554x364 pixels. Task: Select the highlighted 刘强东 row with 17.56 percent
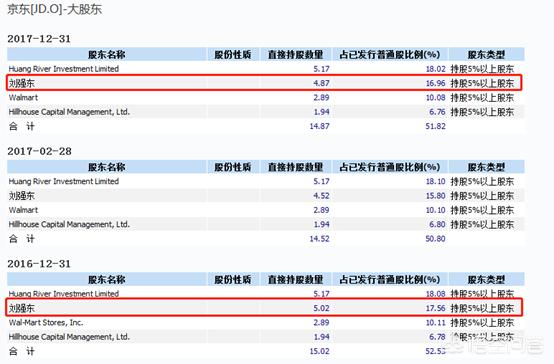point(264,307)
